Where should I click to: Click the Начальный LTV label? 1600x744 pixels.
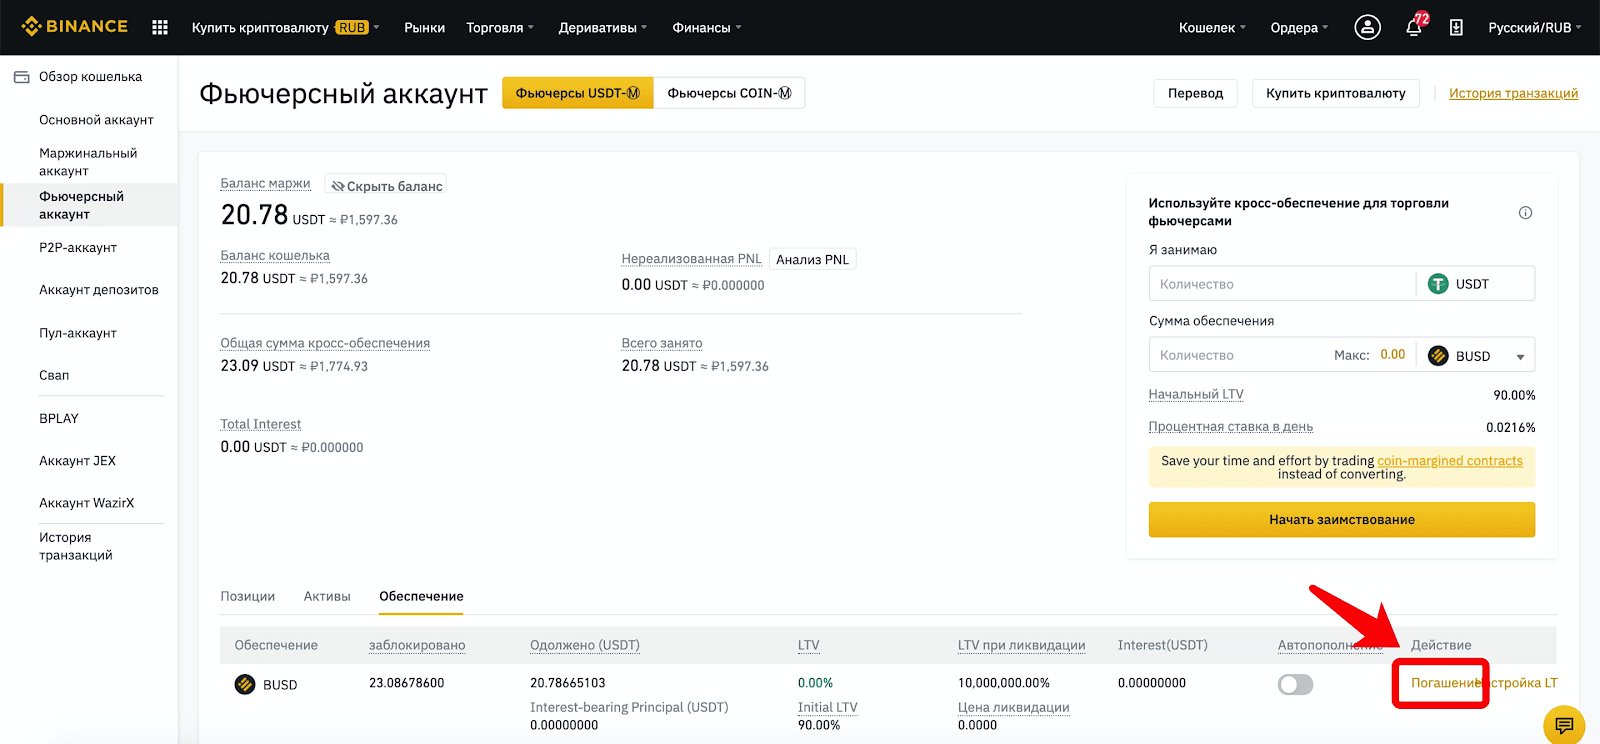tap(1195, 394)
